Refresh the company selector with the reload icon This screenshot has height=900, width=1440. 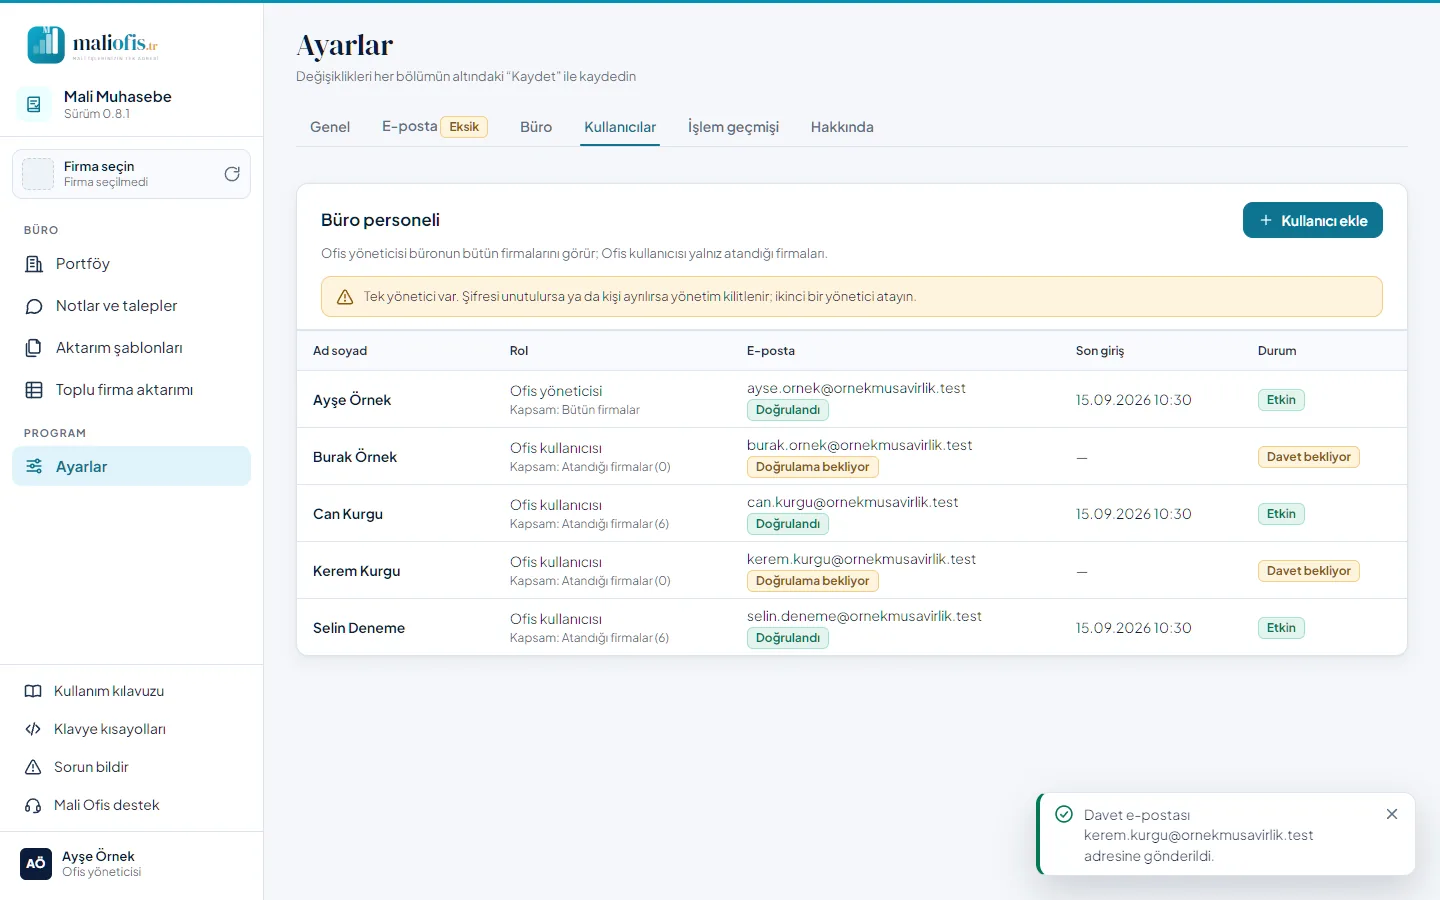coord(232,174)
